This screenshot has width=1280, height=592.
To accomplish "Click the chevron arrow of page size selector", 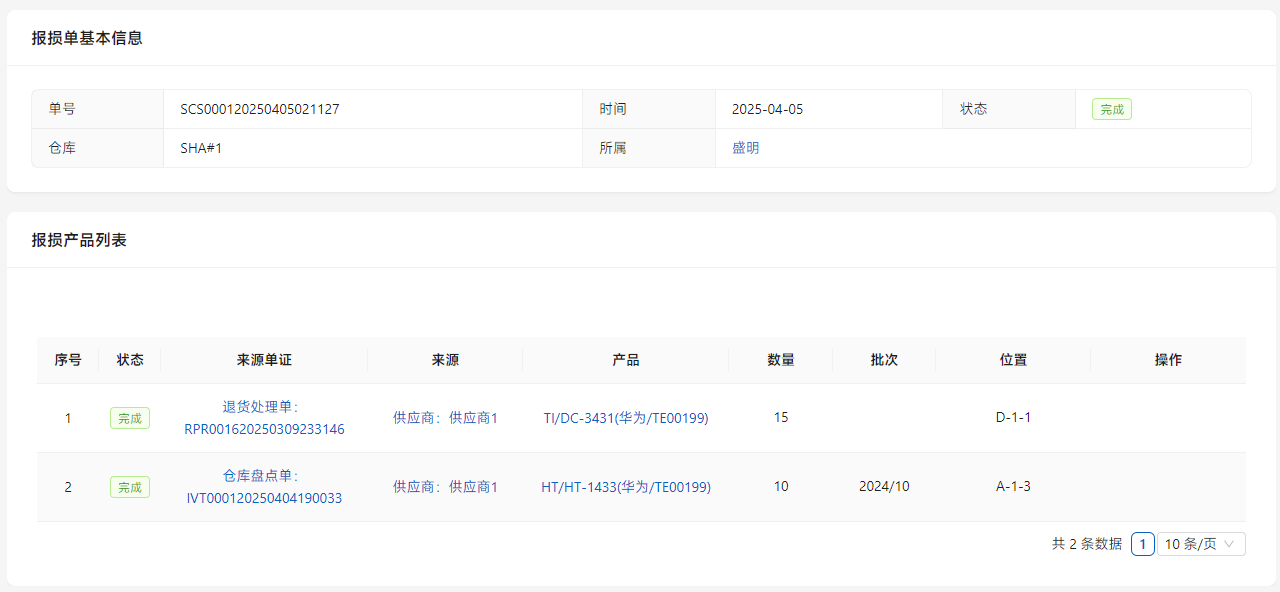I will coord(1229,544).
